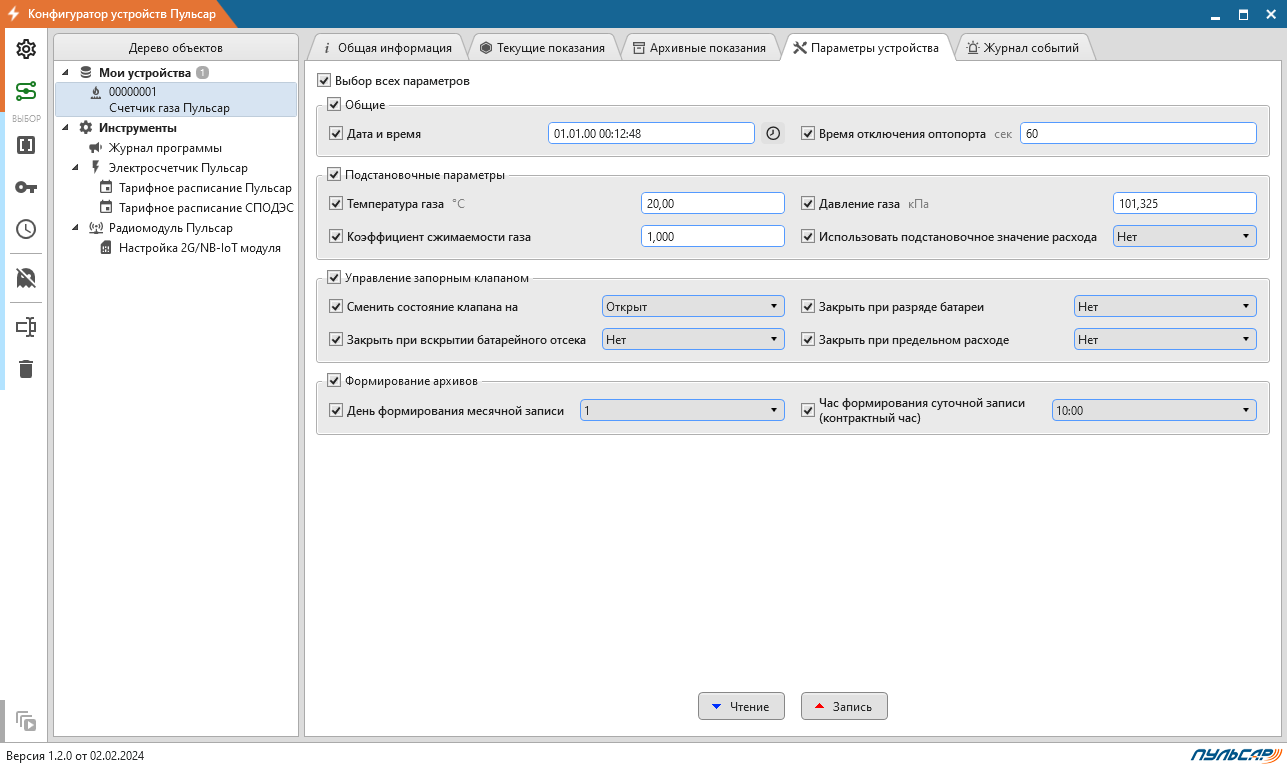The image size is (1287, 768).
Task: Switch to Общая информация tab
Action: click(386, 48)
